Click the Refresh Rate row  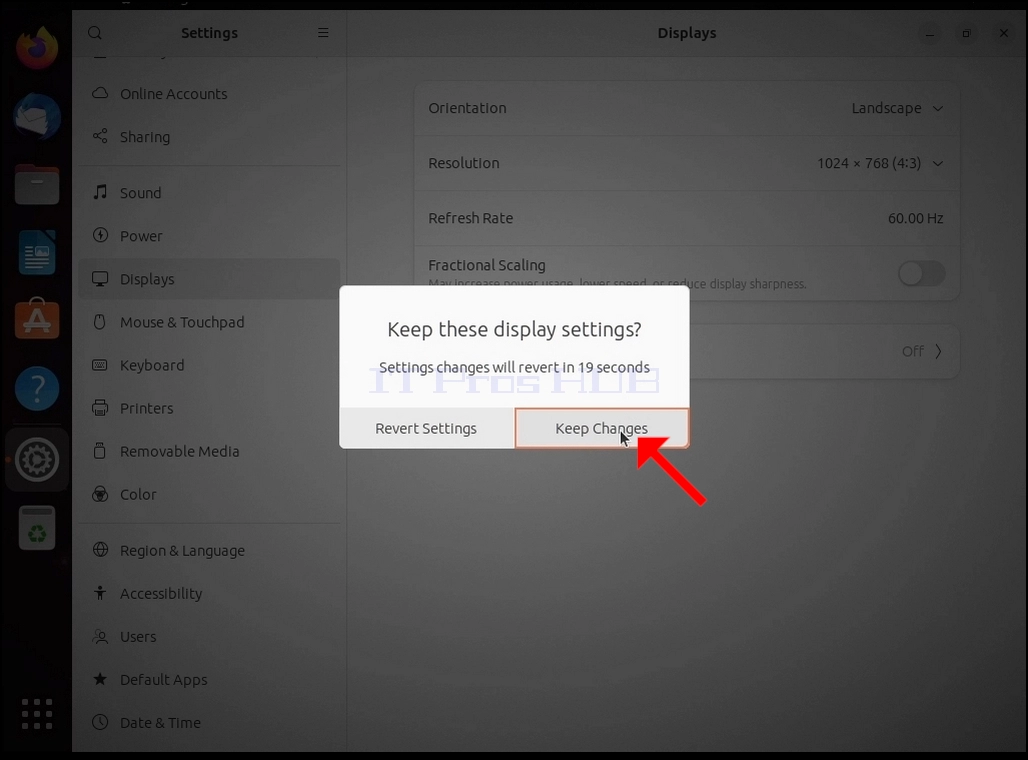[x=687, y=218]
